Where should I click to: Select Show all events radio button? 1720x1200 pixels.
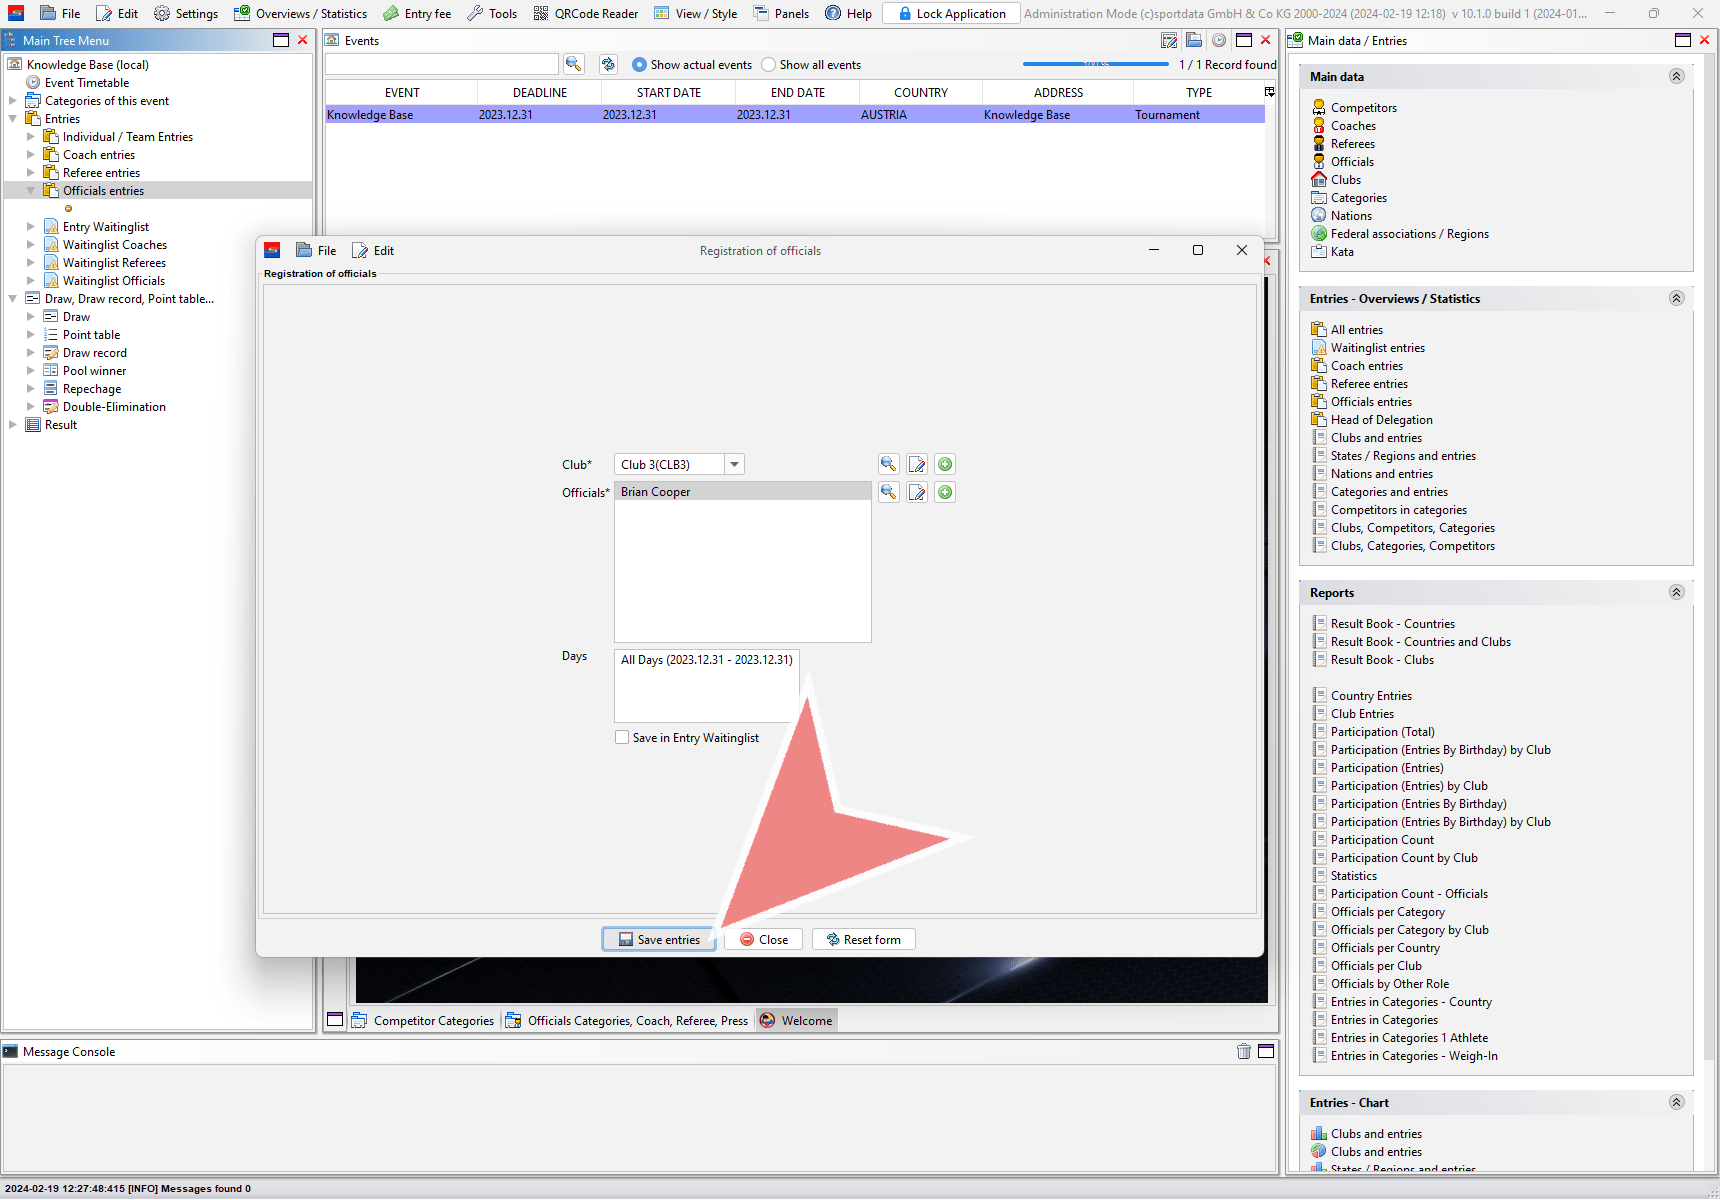768,65
